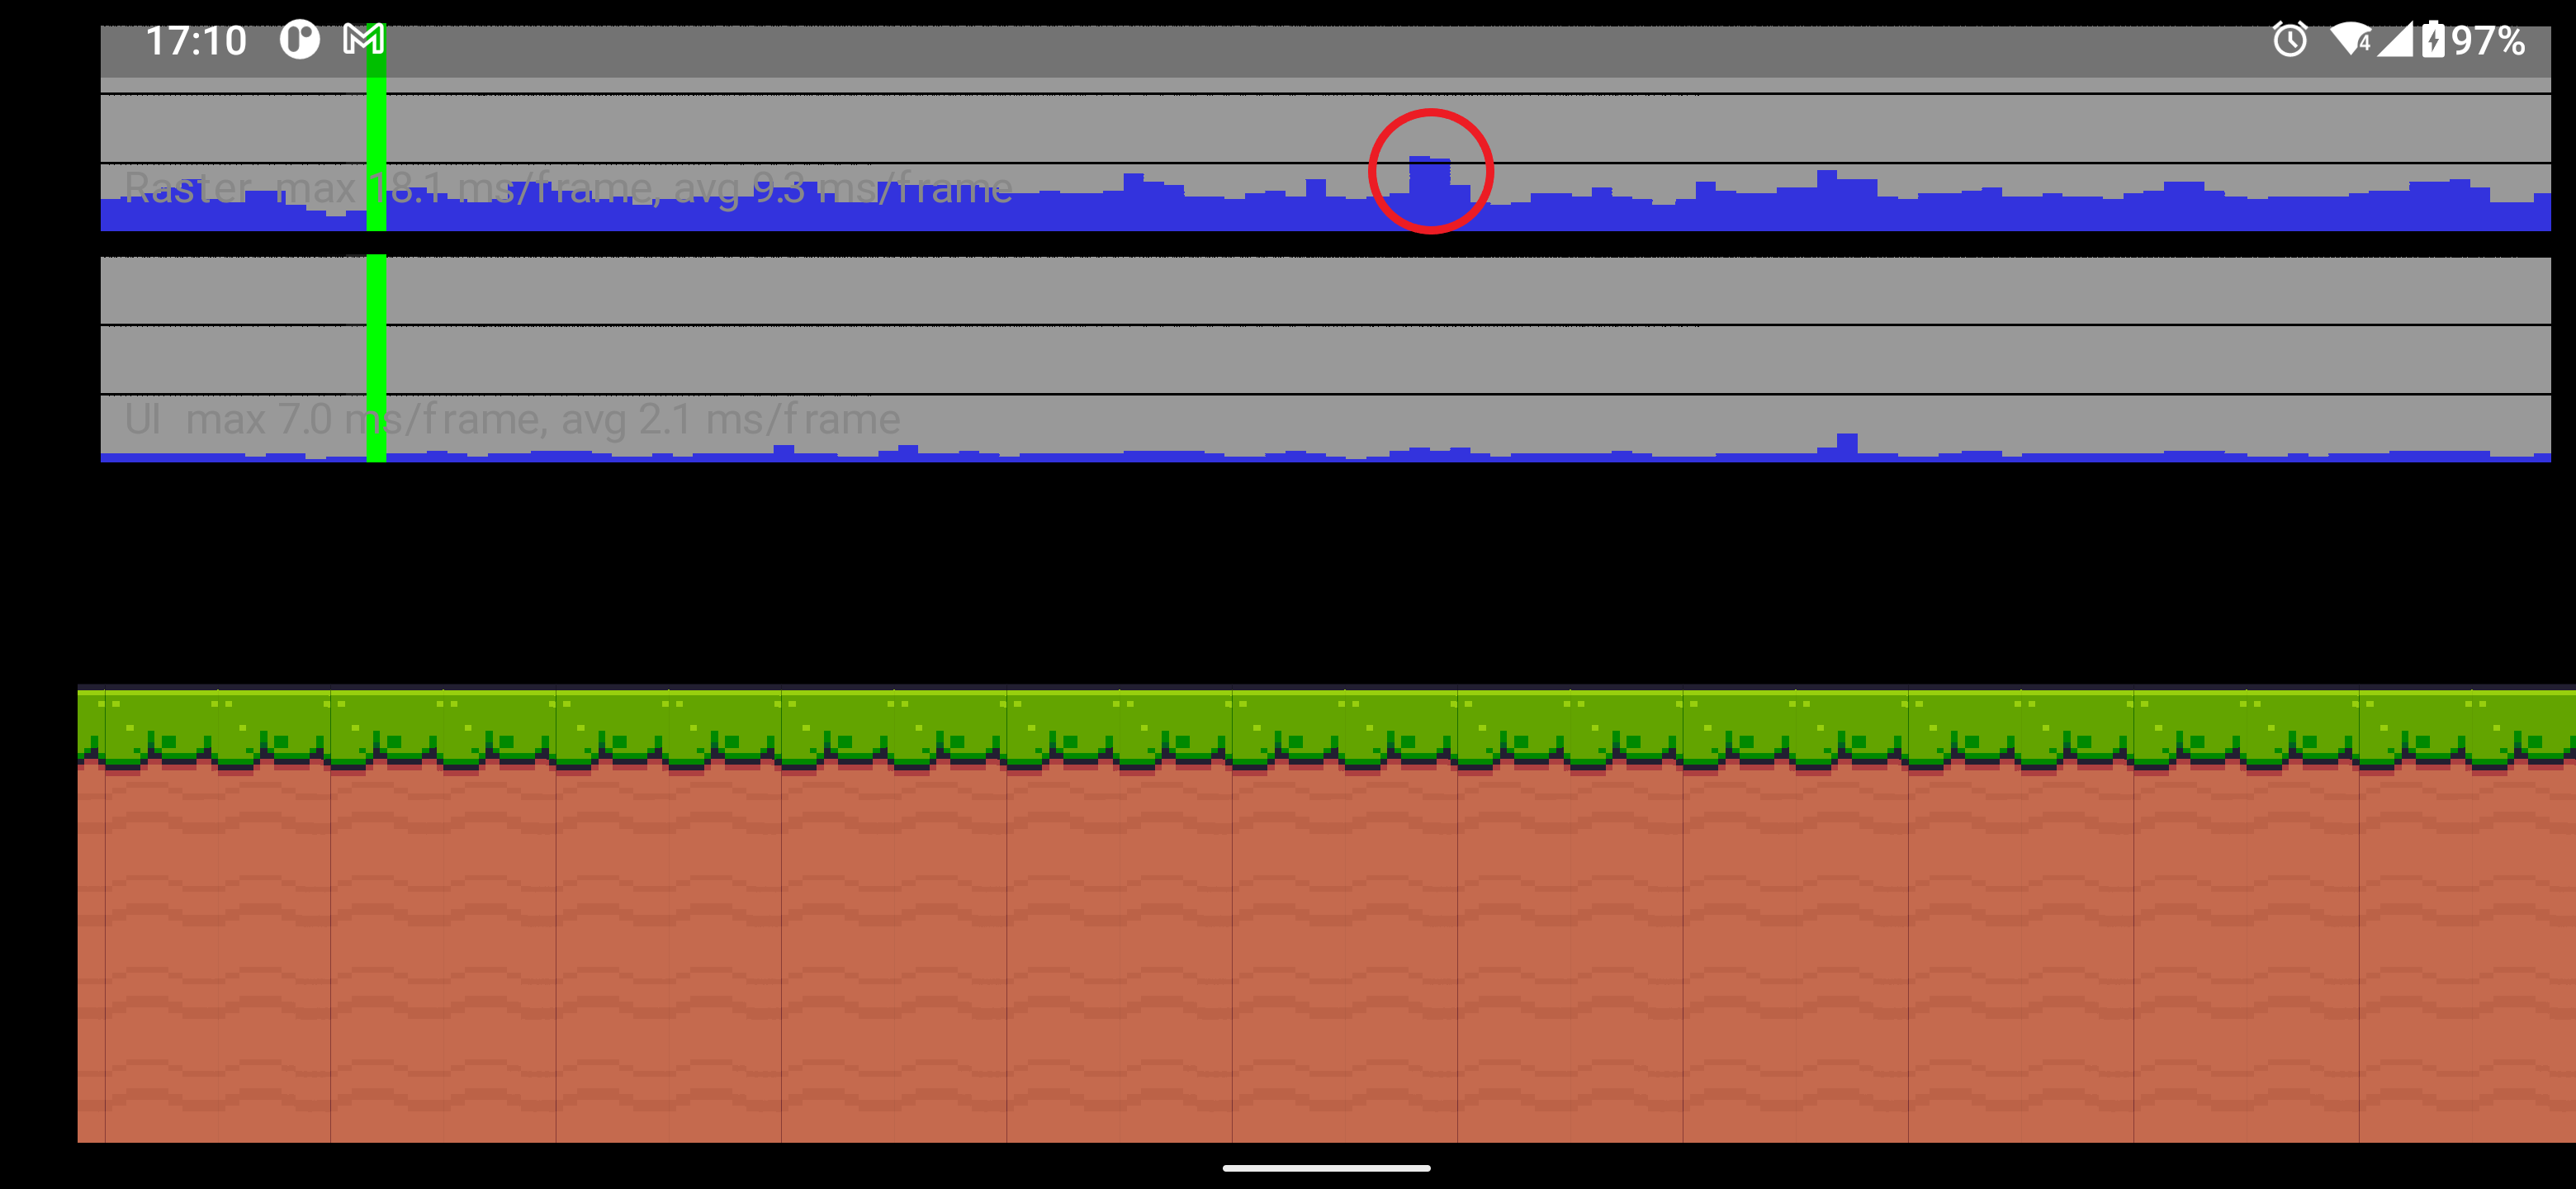This screenshot has width=2576, height=1189.
Task: Click the Raster max ms/frame label
Action: point(568,188)
